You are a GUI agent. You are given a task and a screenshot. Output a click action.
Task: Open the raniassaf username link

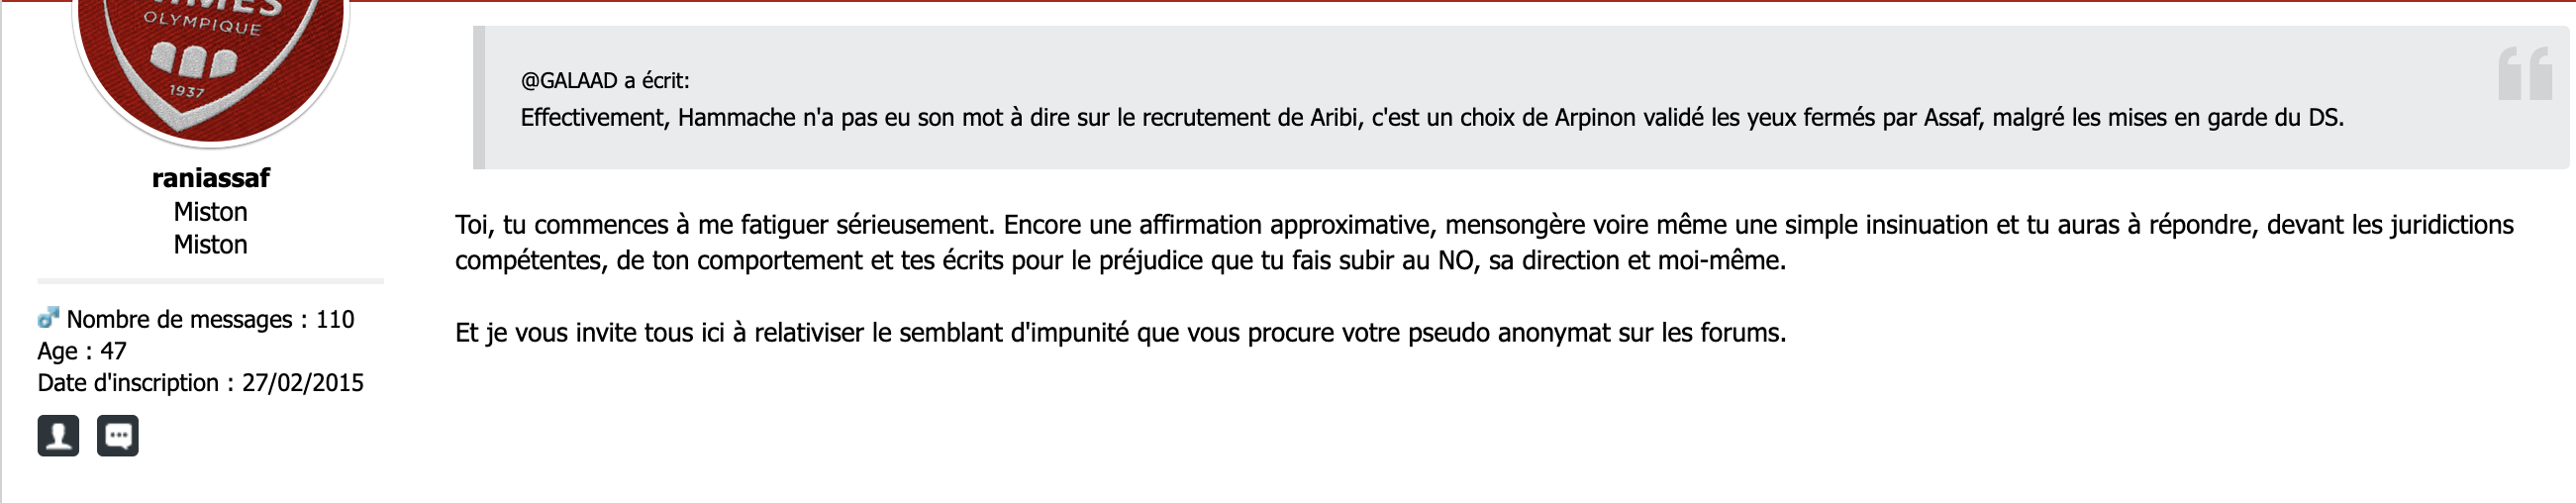210,178
